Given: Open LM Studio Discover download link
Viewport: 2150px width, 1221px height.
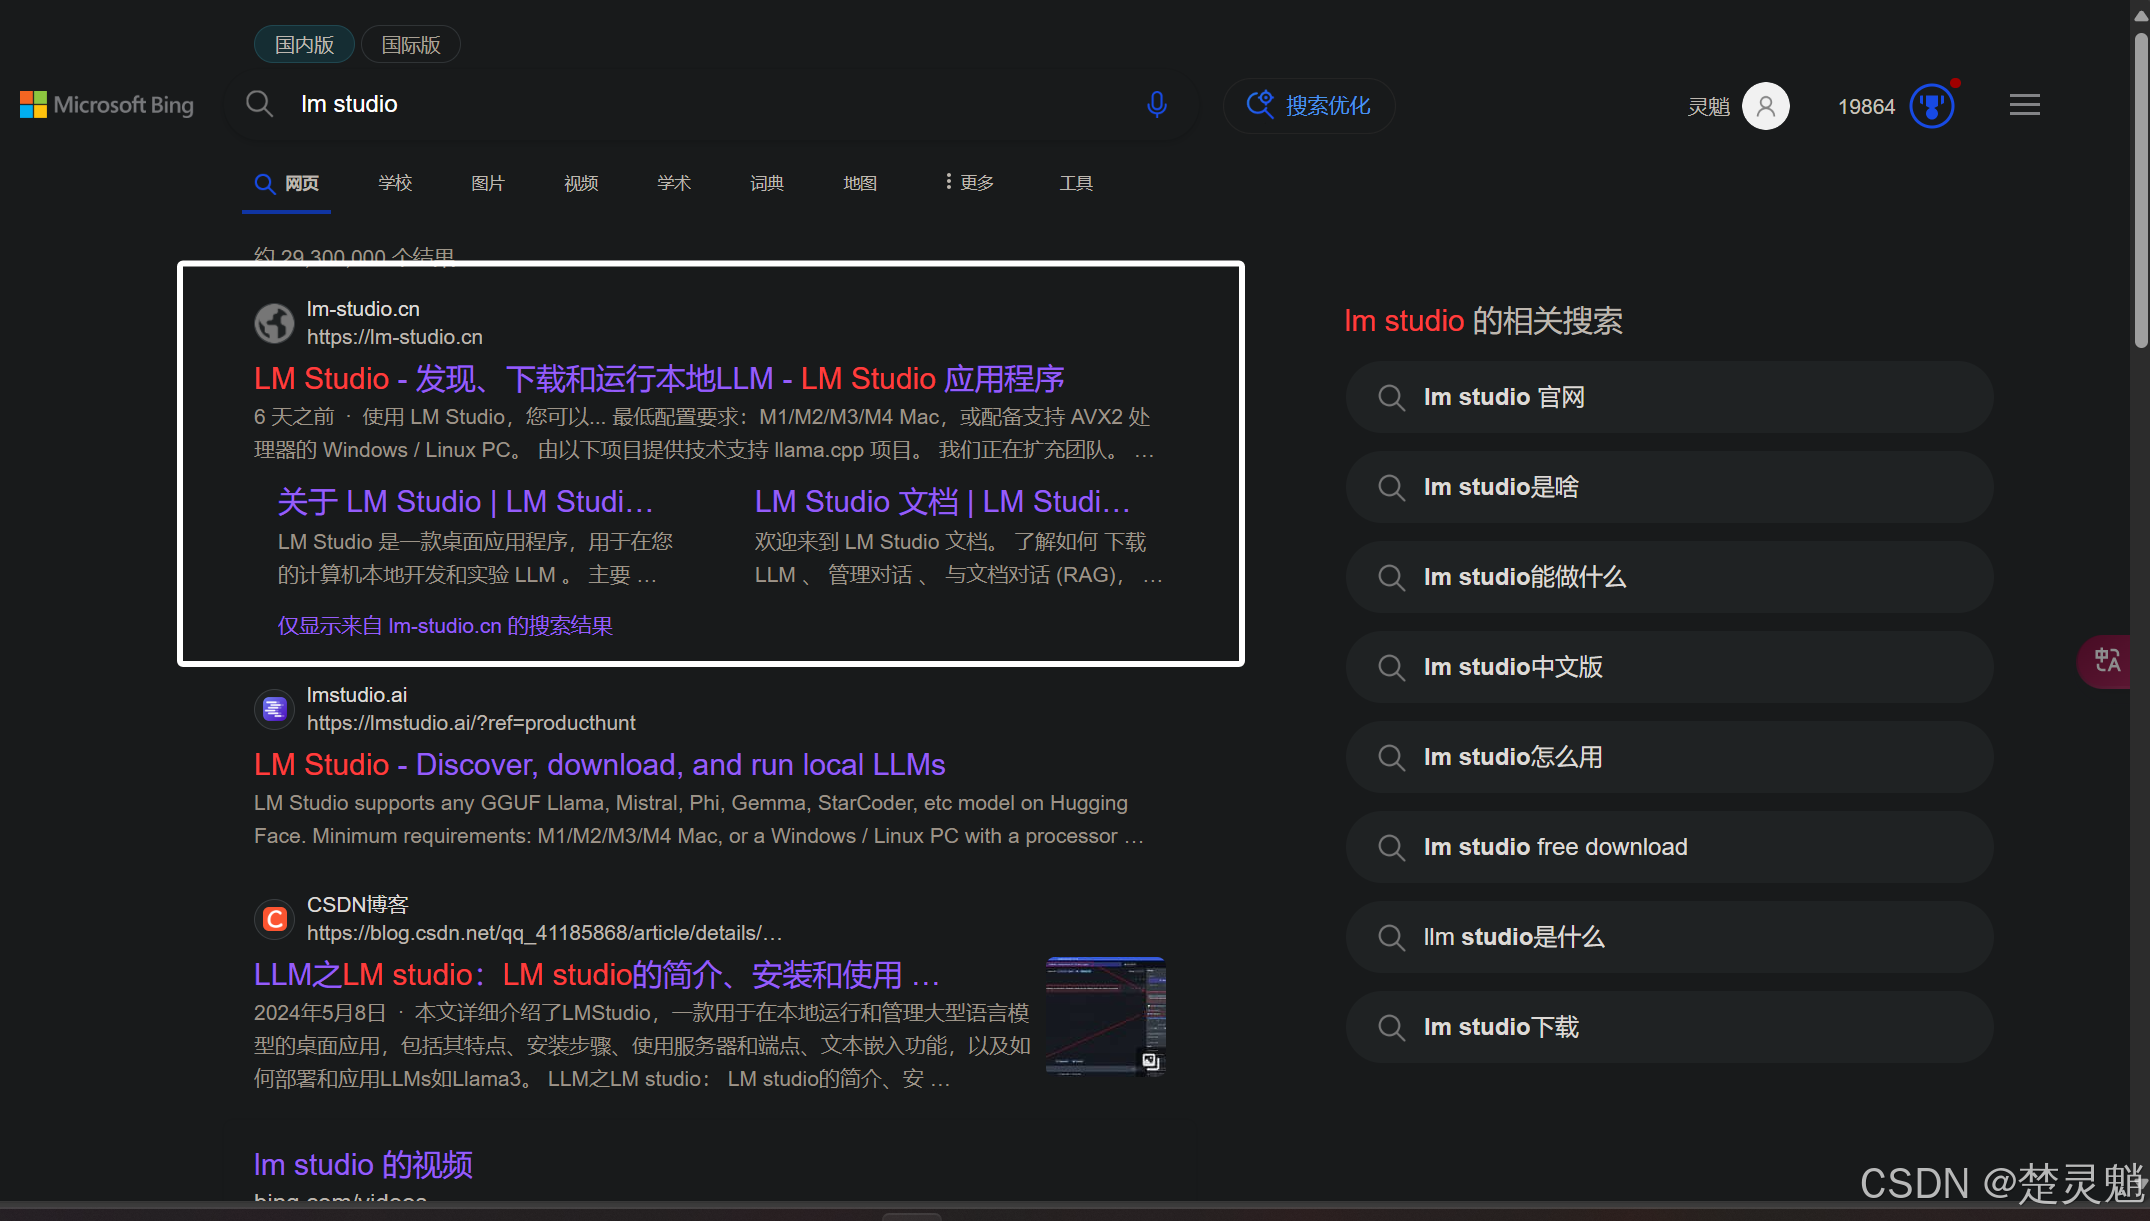Looking at the screenshot, I should (599, 765).
